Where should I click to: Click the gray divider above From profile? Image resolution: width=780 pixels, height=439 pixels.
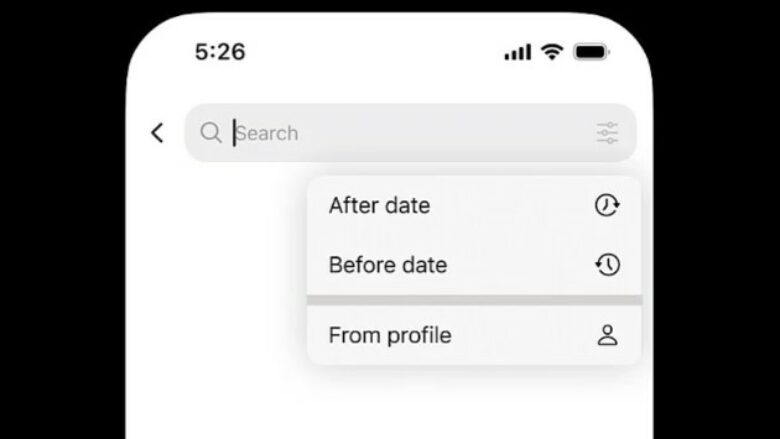[474, 300]
